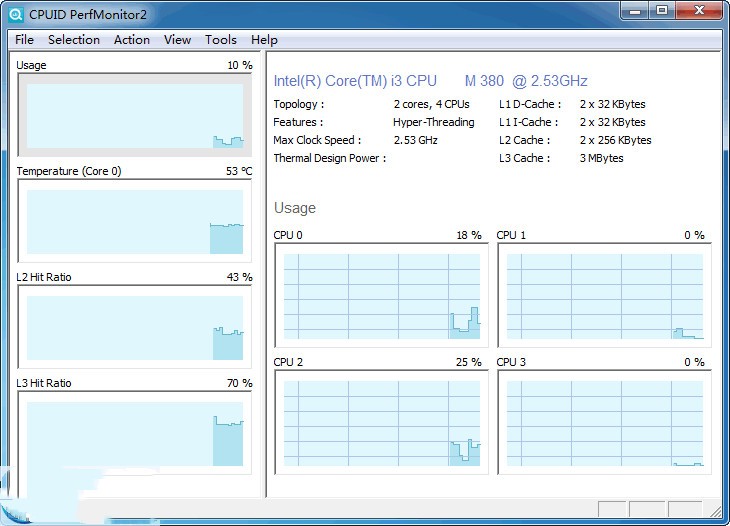The image size is (730, 526).
Task: Click the "18 %" CPU 0 value
Action: coord(469,236)
